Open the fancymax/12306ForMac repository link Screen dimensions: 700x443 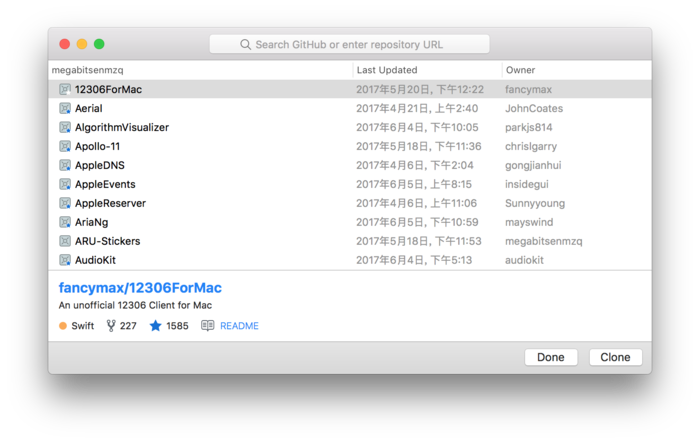(x=140, y=288)
